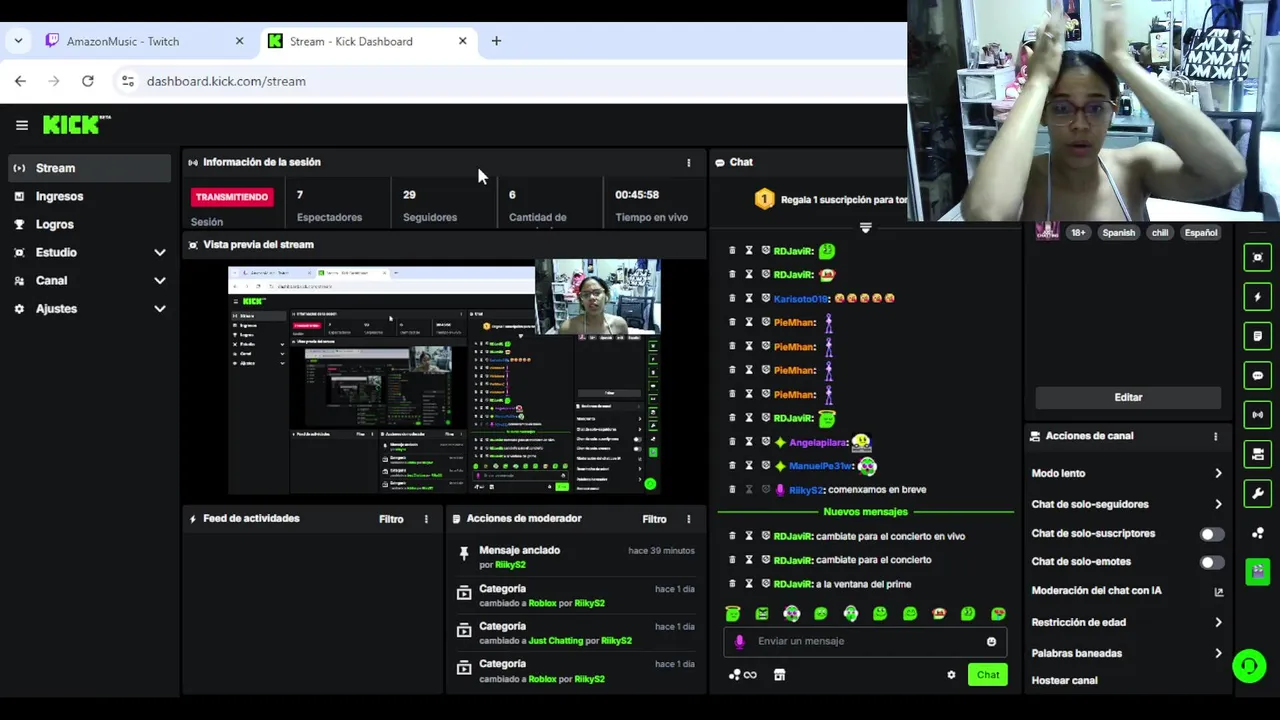Screen dimensions: 1280x720
Task: Reload the dashboard page
Action: (88, 81)
